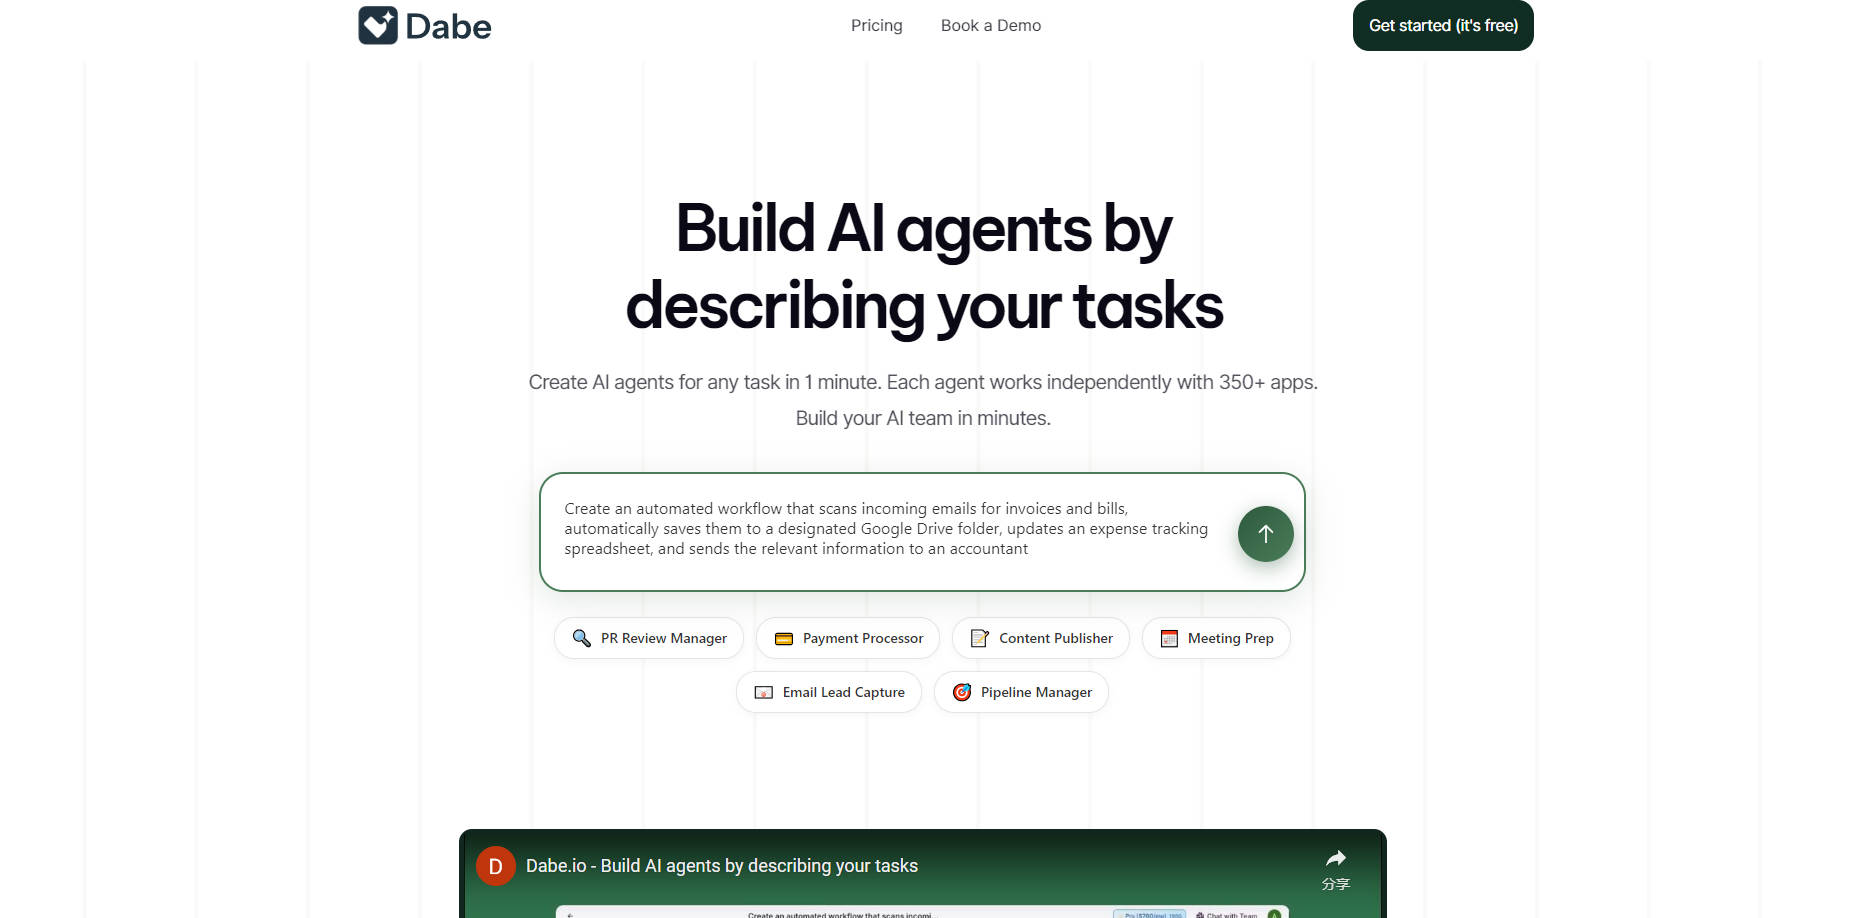
Task: Open the Pricing page from the navigation
Action: tap(876, 26)
